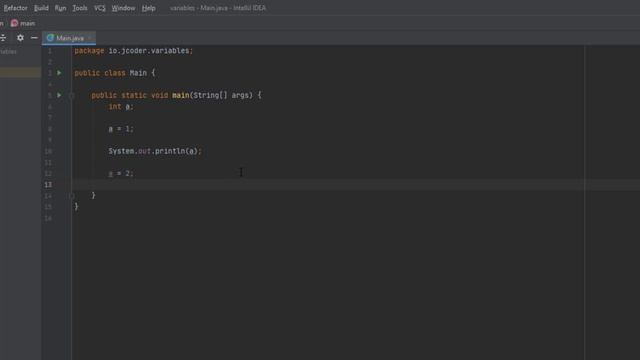Collapse the main method fold marker on line 5
Image resolution: width=640 pixels, height=360 pixels.
71,95
